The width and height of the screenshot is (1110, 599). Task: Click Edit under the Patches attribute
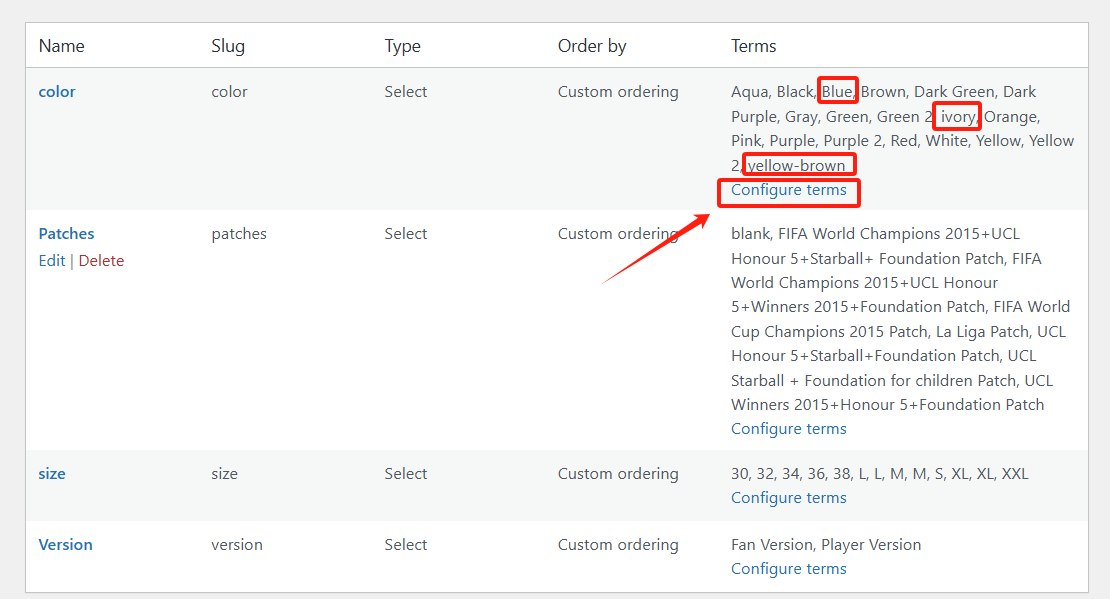tap(51, 260)
